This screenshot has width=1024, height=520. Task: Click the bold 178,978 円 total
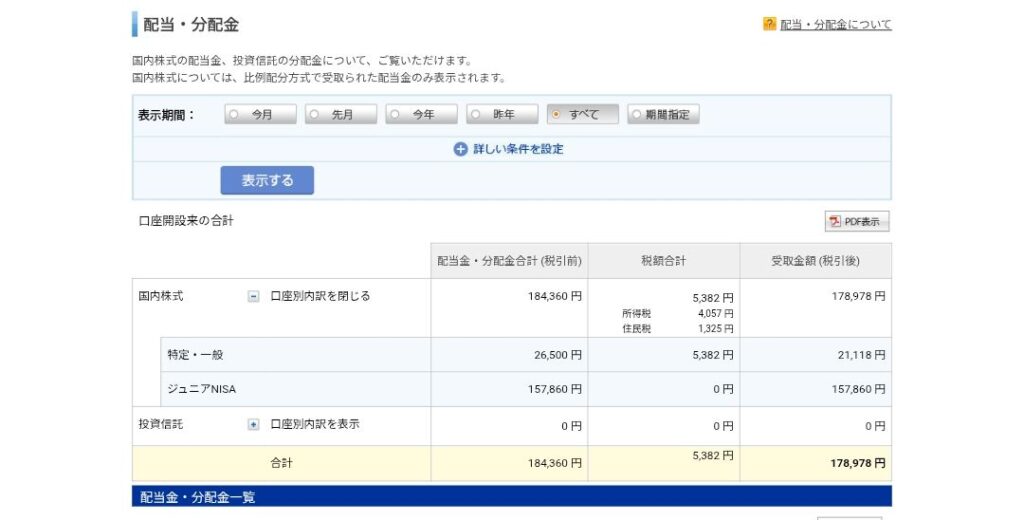click(858, 463)
